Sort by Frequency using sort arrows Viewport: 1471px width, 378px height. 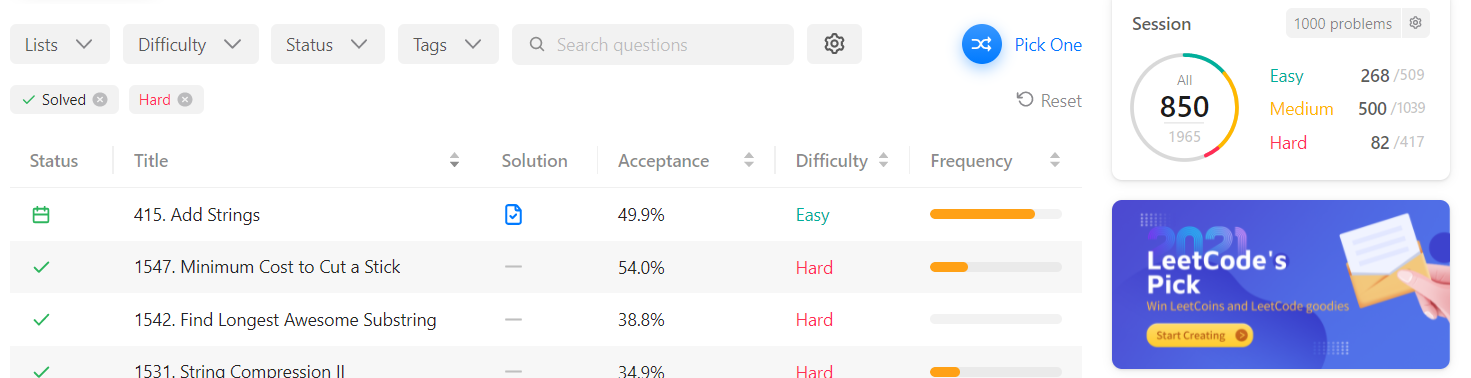coord(1054,160)
